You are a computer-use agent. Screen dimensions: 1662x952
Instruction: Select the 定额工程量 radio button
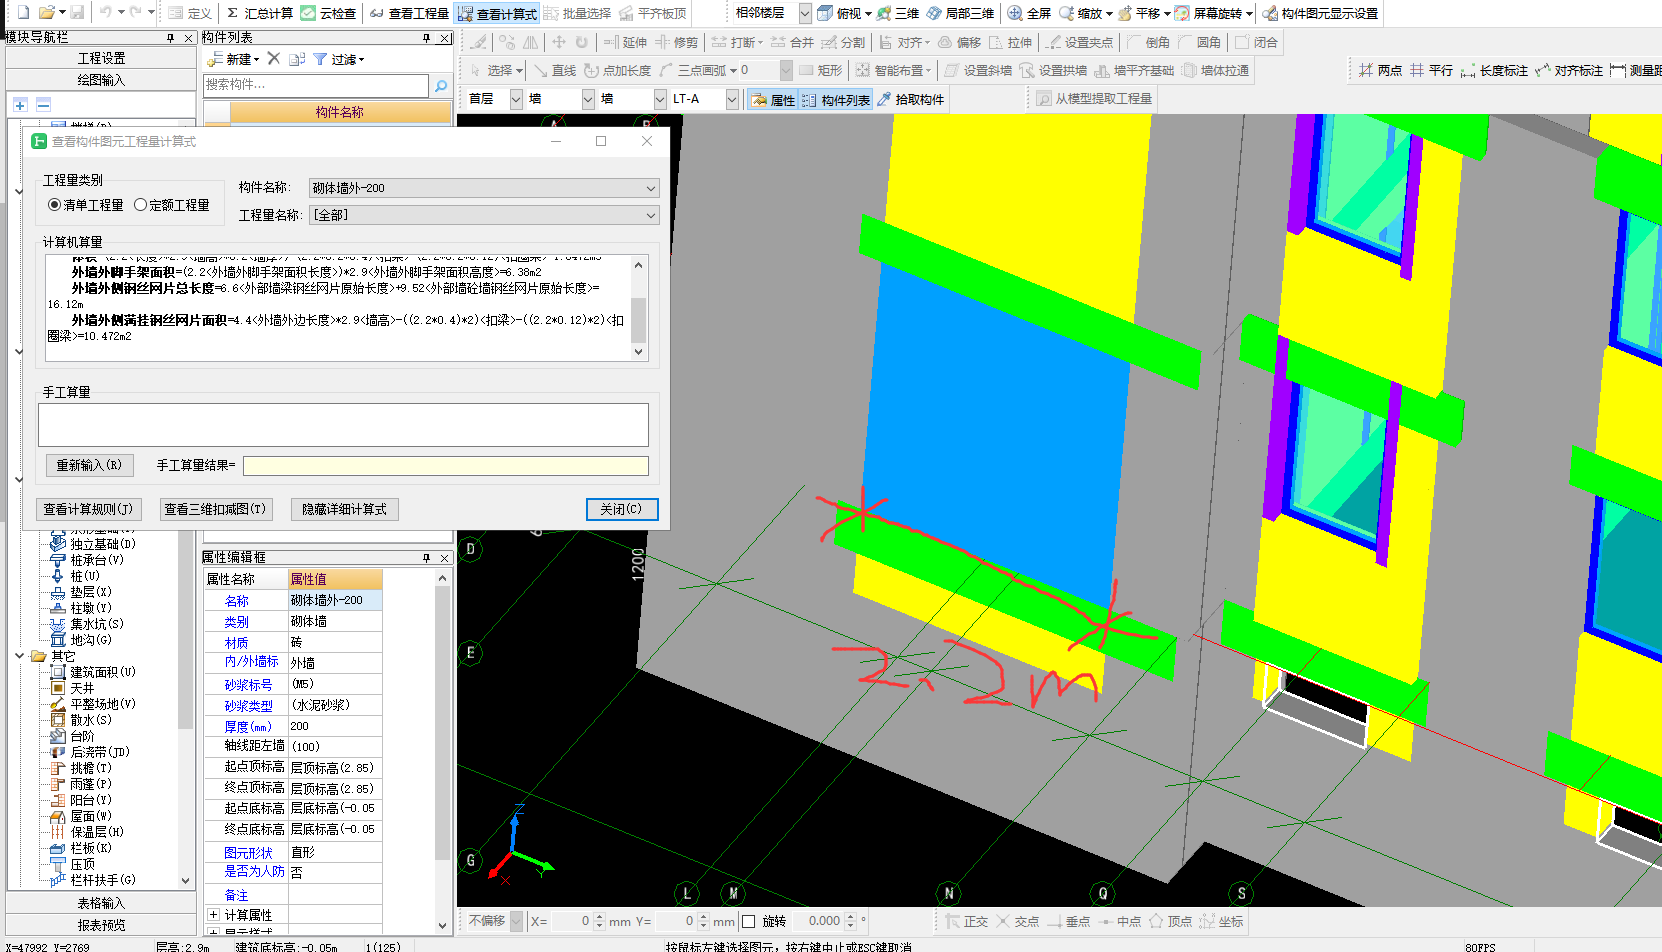(x=172, y=205)
